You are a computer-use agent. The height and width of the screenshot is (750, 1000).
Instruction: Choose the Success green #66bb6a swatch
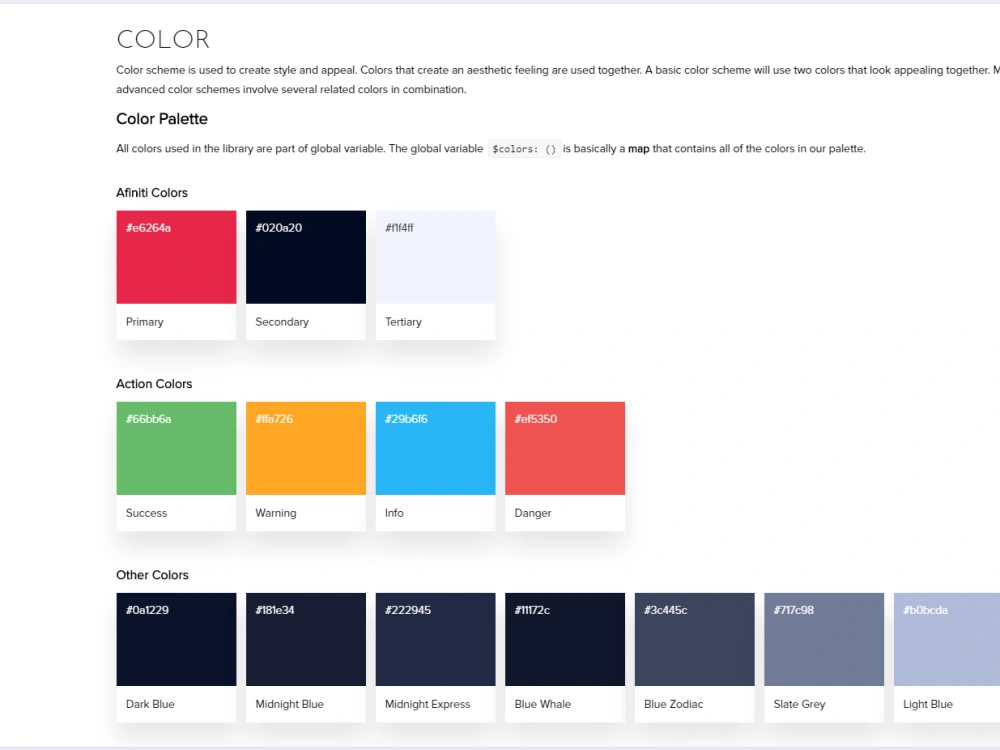click(x=176, y=448)
